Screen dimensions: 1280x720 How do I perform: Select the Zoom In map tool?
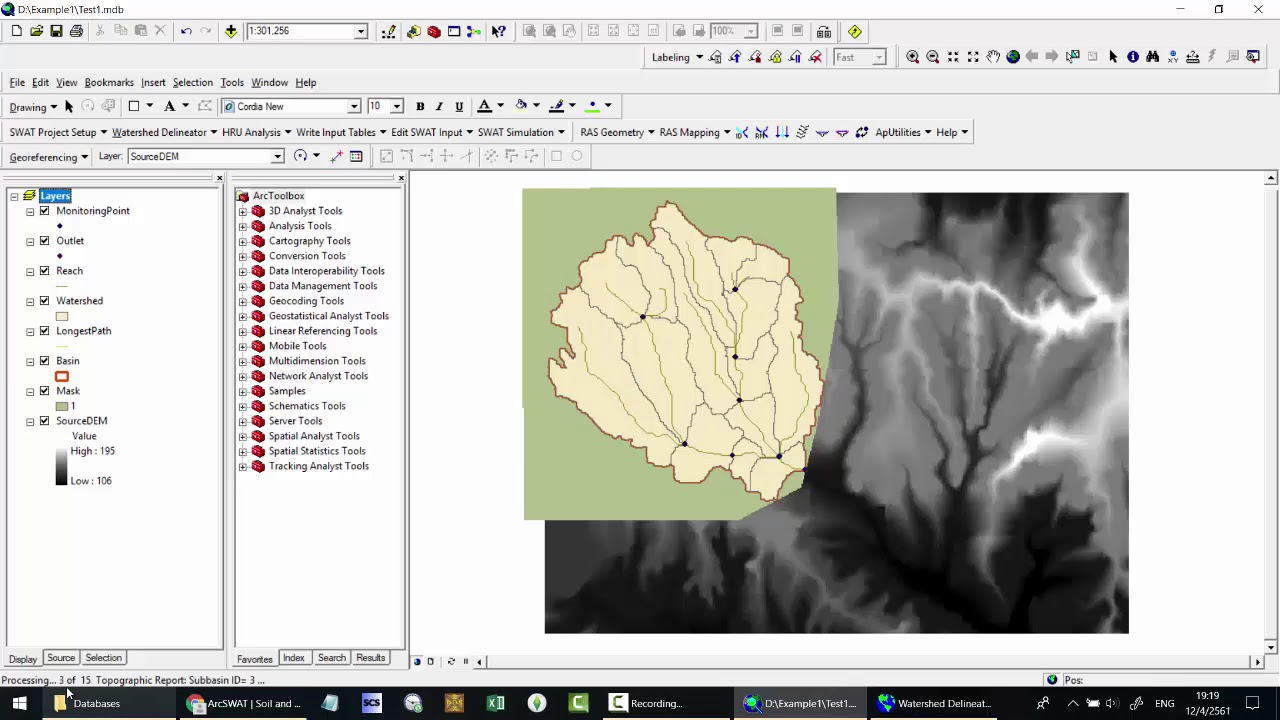point(912,57)
